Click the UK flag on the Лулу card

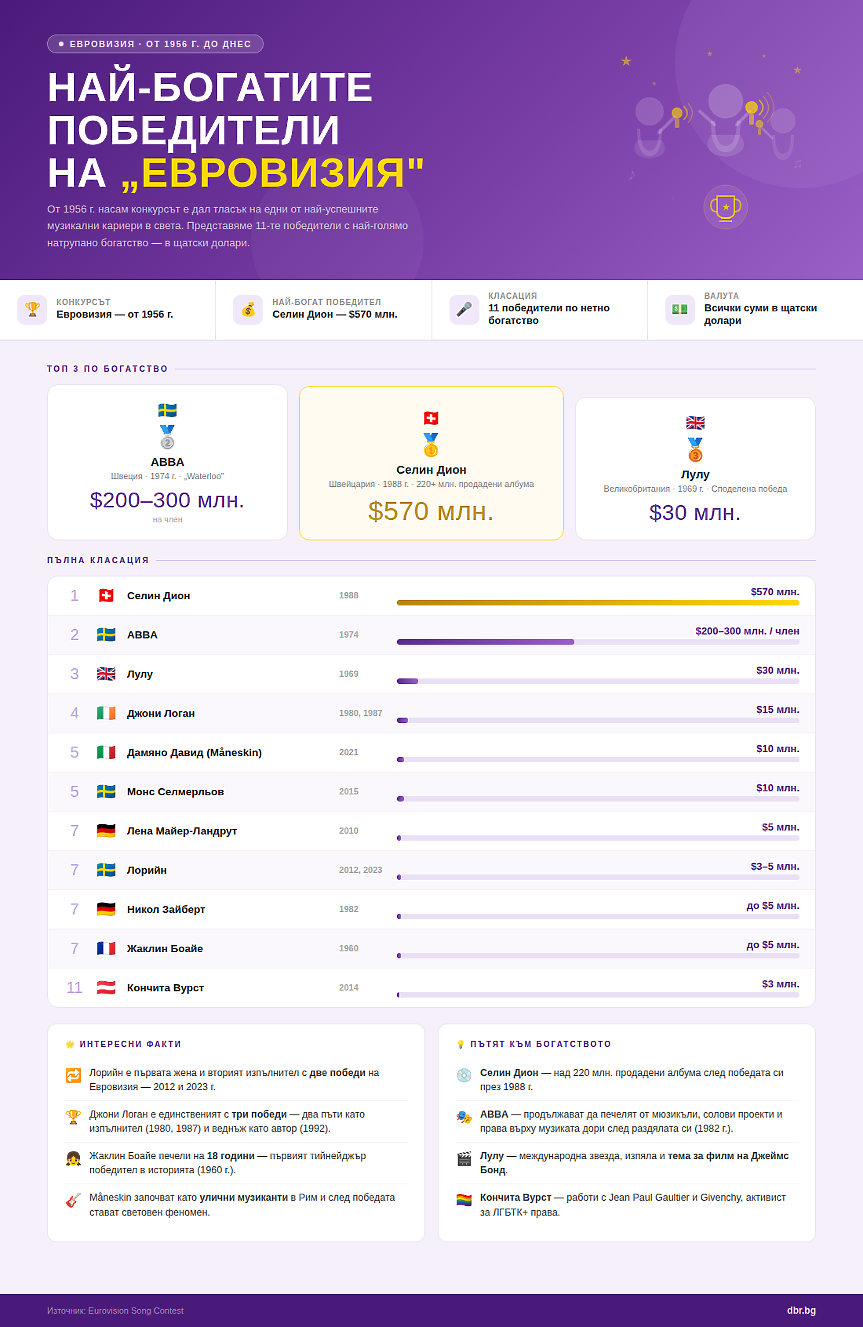(695, 422)
